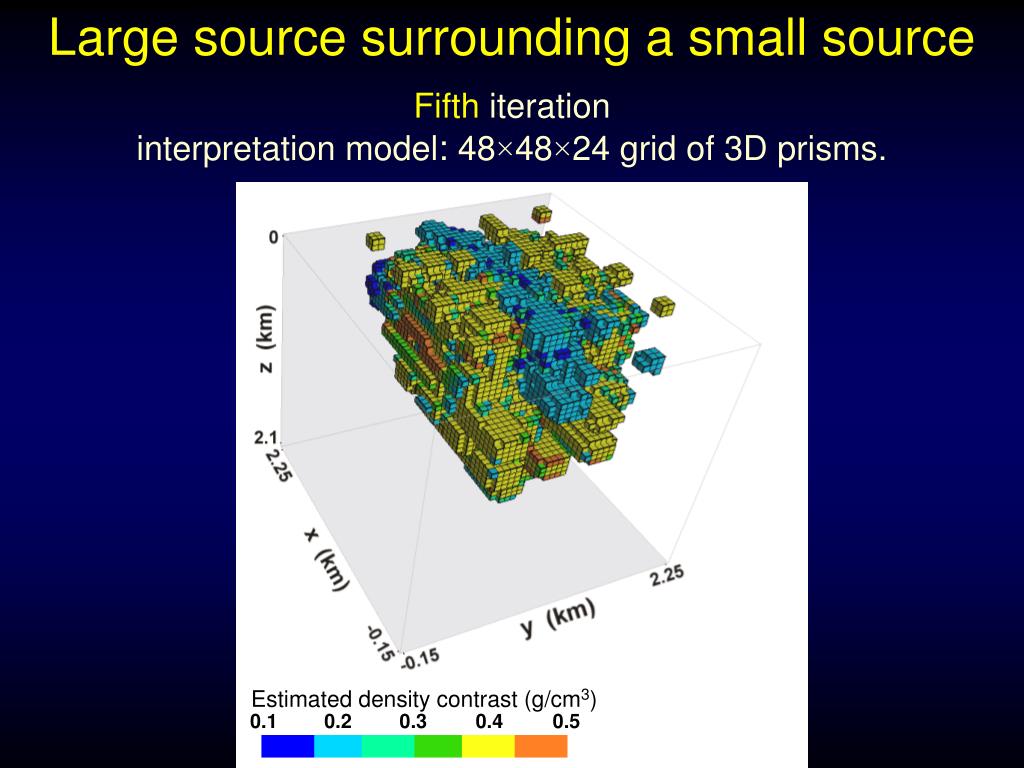
Task: Click the z-axis tick value '0'
Action: tap(273, 237)
